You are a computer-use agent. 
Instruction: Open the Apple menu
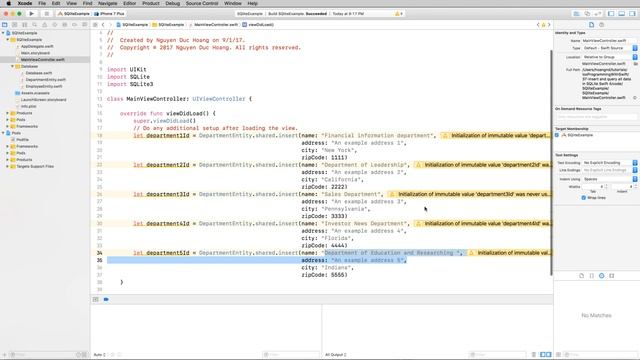(9, 3)
